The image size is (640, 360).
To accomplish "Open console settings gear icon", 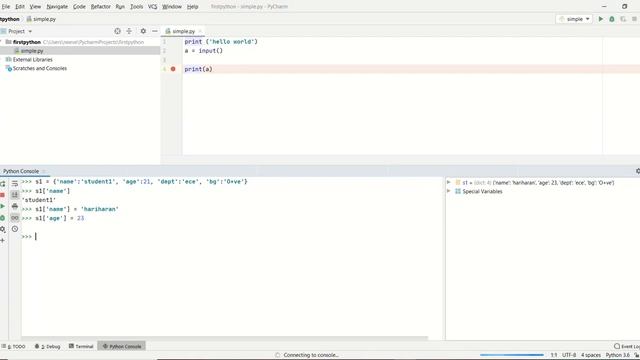I will click(x=3, y=229).
